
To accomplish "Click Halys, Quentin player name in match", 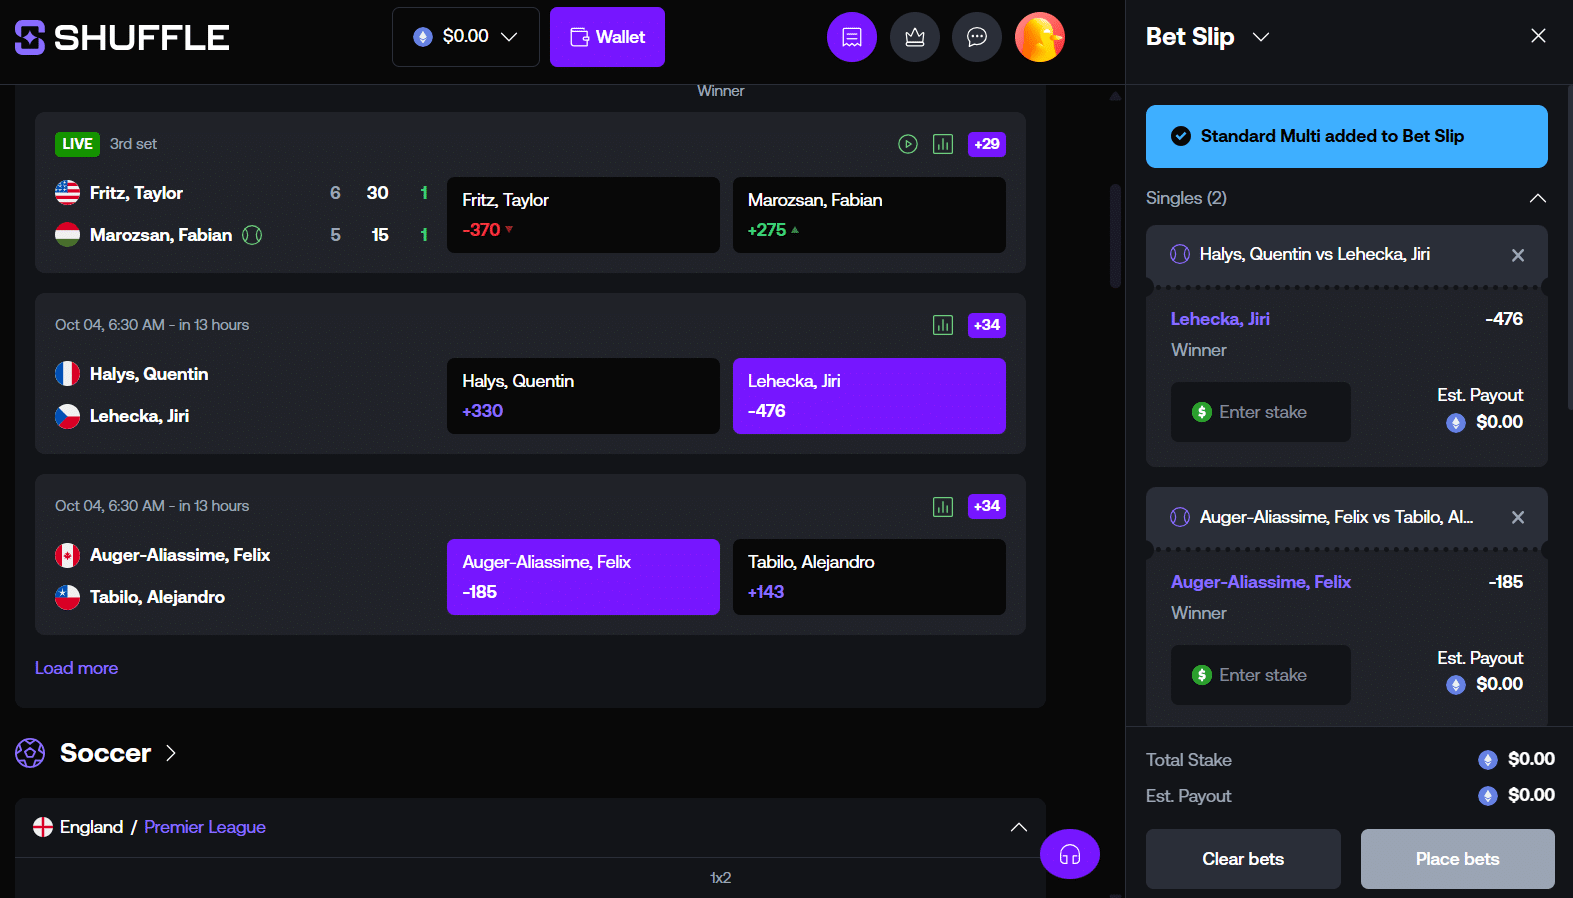I will (x=149, y=374).
